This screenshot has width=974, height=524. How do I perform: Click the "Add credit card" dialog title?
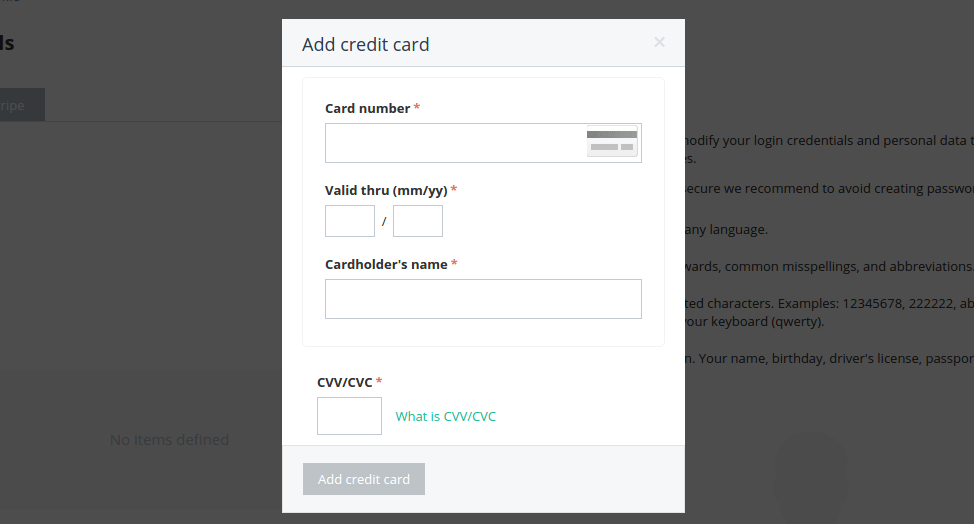[366, 45]
